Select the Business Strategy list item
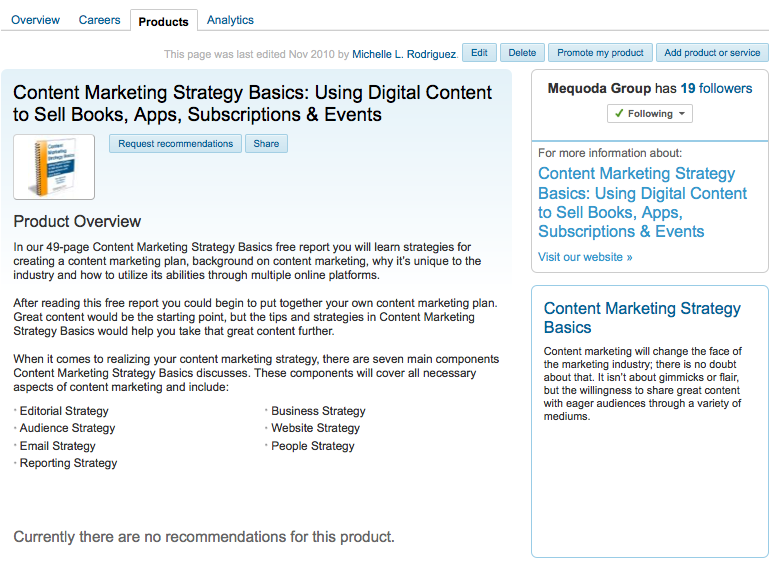Screen dimensions: 776x563 tap(318, 411)
